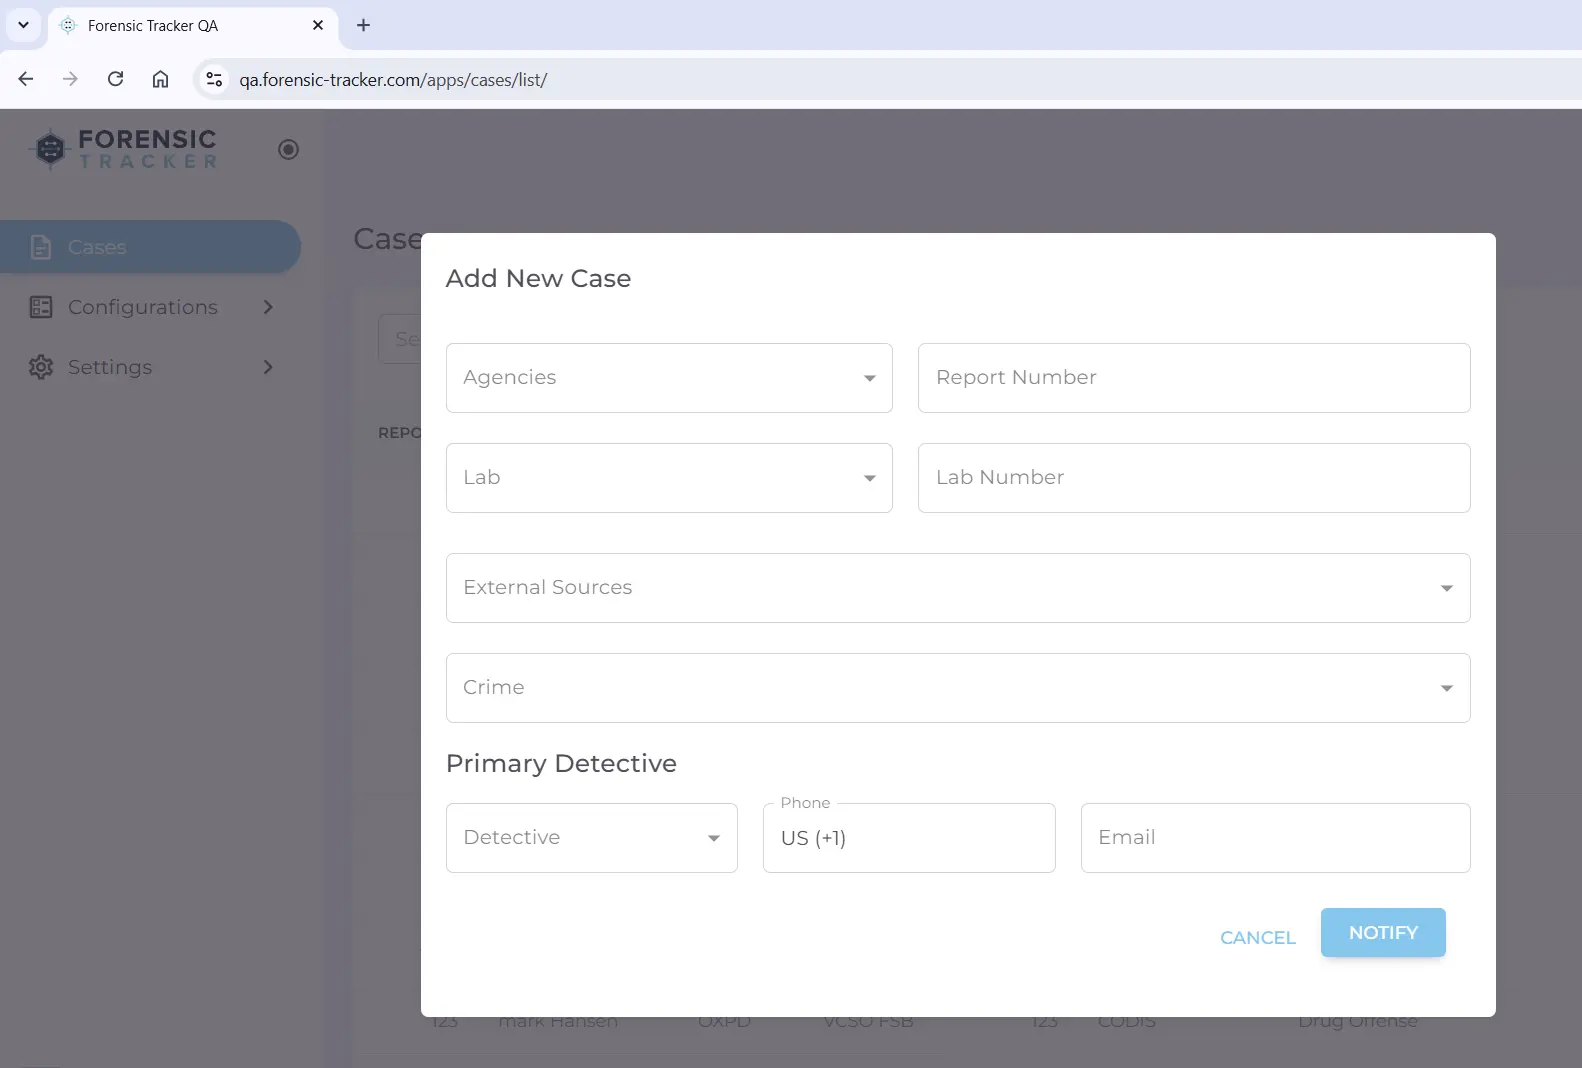Open a new browser tab
The height and width of the screenshot is (1068, 1582).
(363, 25)
